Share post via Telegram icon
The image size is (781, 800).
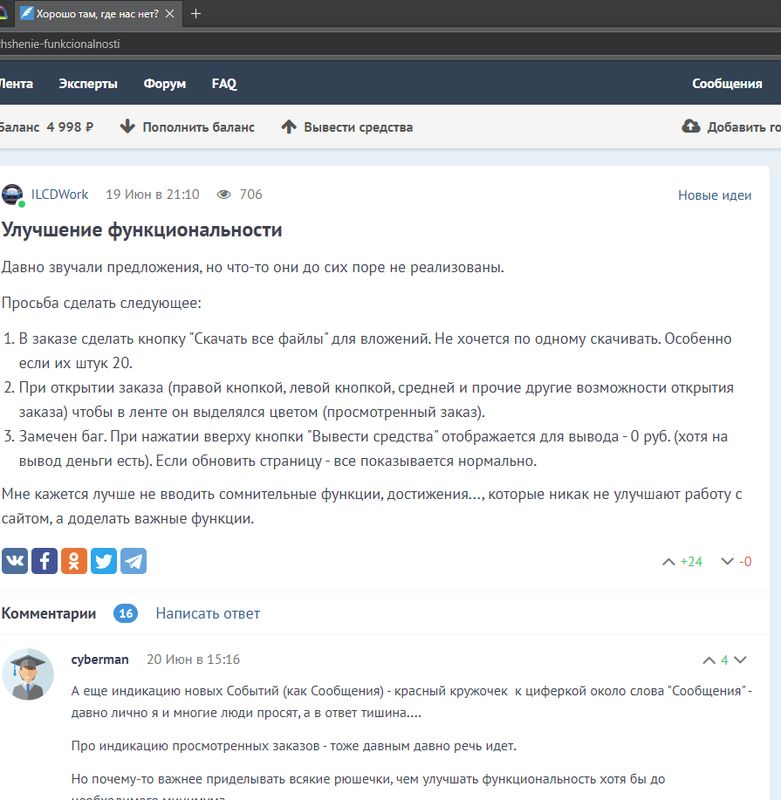(134, 561)
